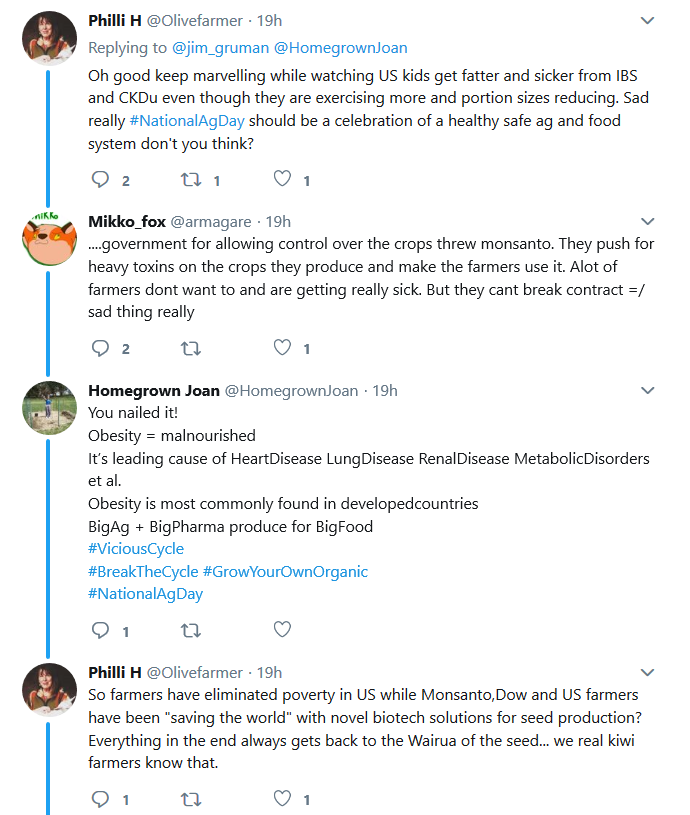Open the #ViciousCycle hashtag
690x815 pixels.
(x=136, y=549)
